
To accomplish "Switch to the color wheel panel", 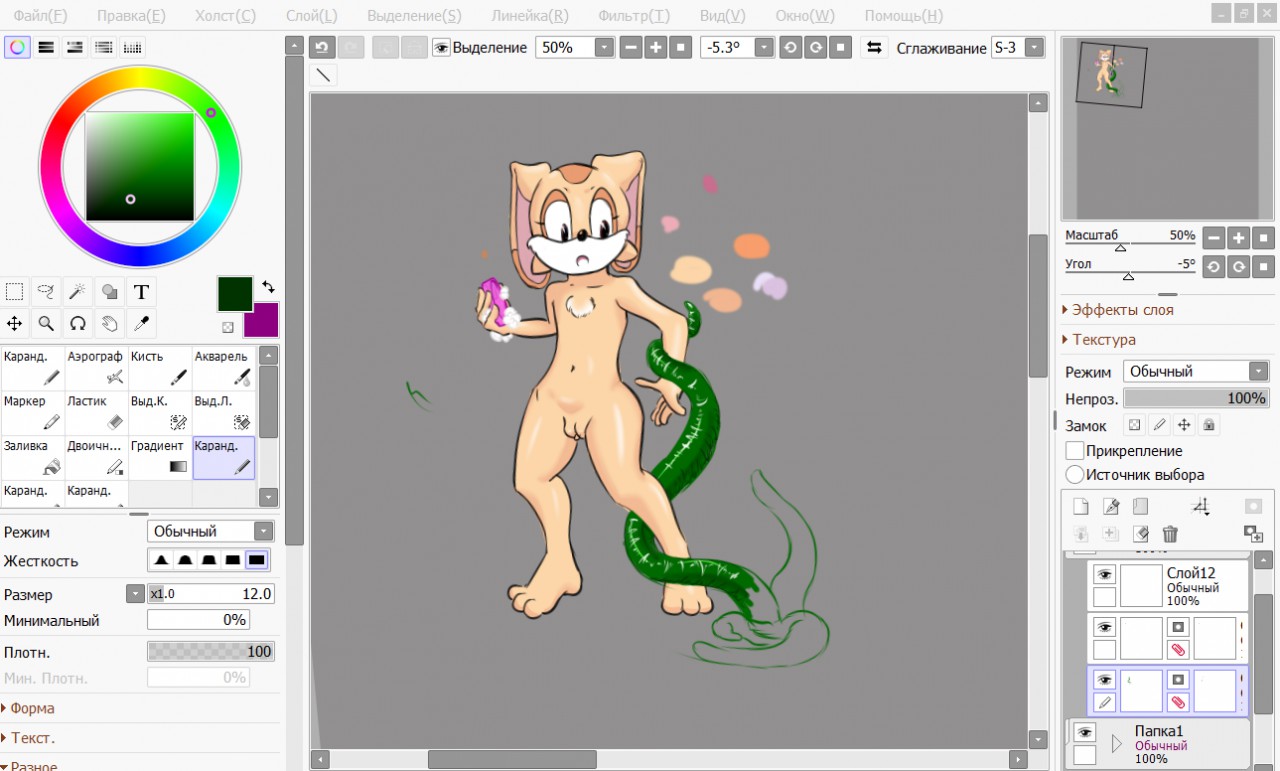I will (x=17, y=47).
